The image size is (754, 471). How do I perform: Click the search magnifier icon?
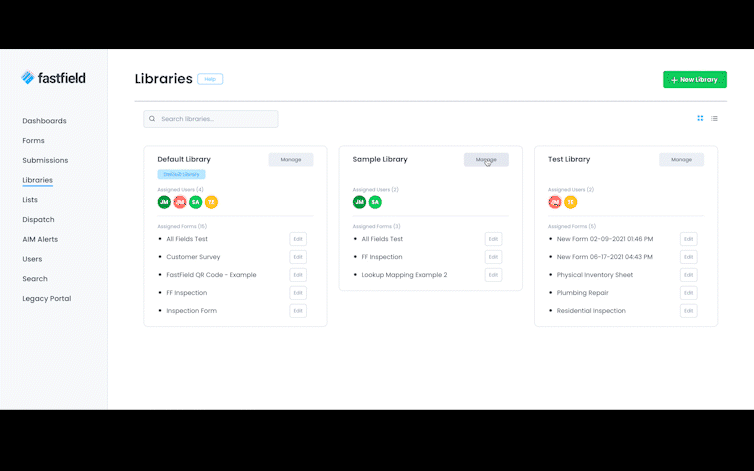click(152, 119)
